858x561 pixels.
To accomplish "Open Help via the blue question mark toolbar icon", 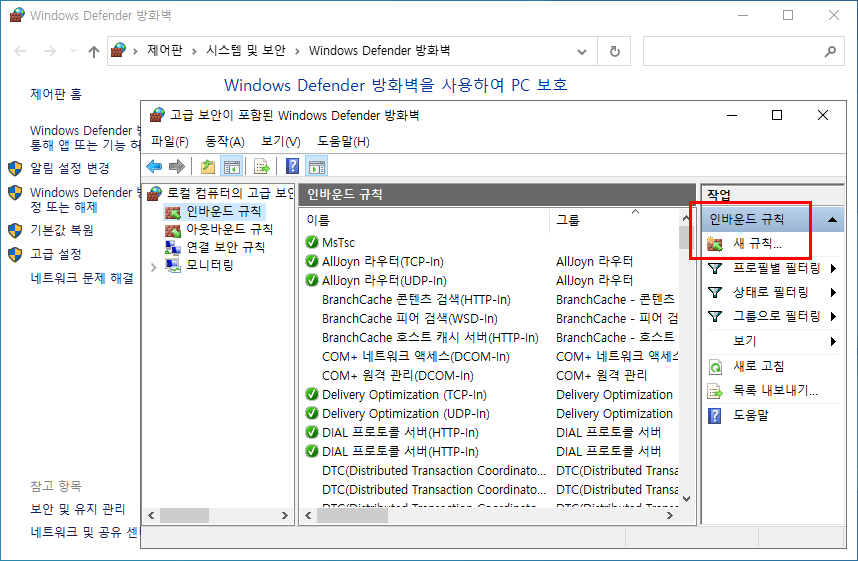I will [x=293, y=166].
